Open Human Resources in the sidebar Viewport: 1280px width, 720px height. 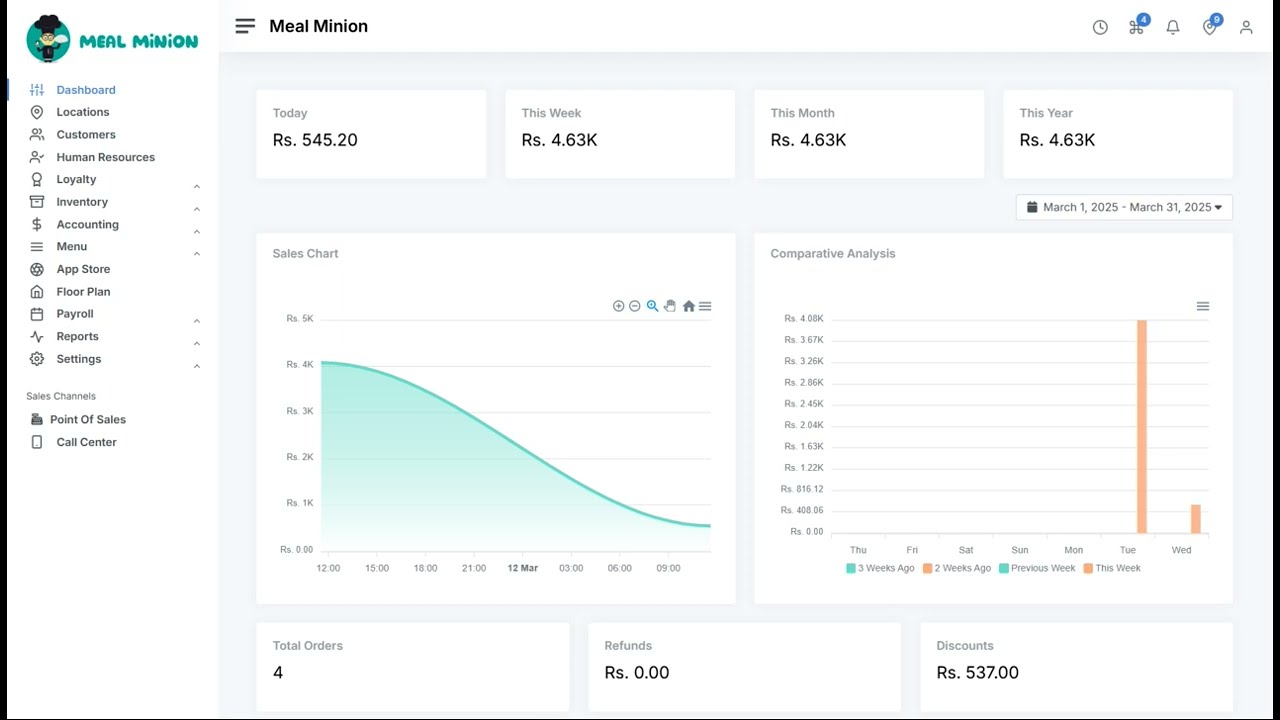pos(105,157)
